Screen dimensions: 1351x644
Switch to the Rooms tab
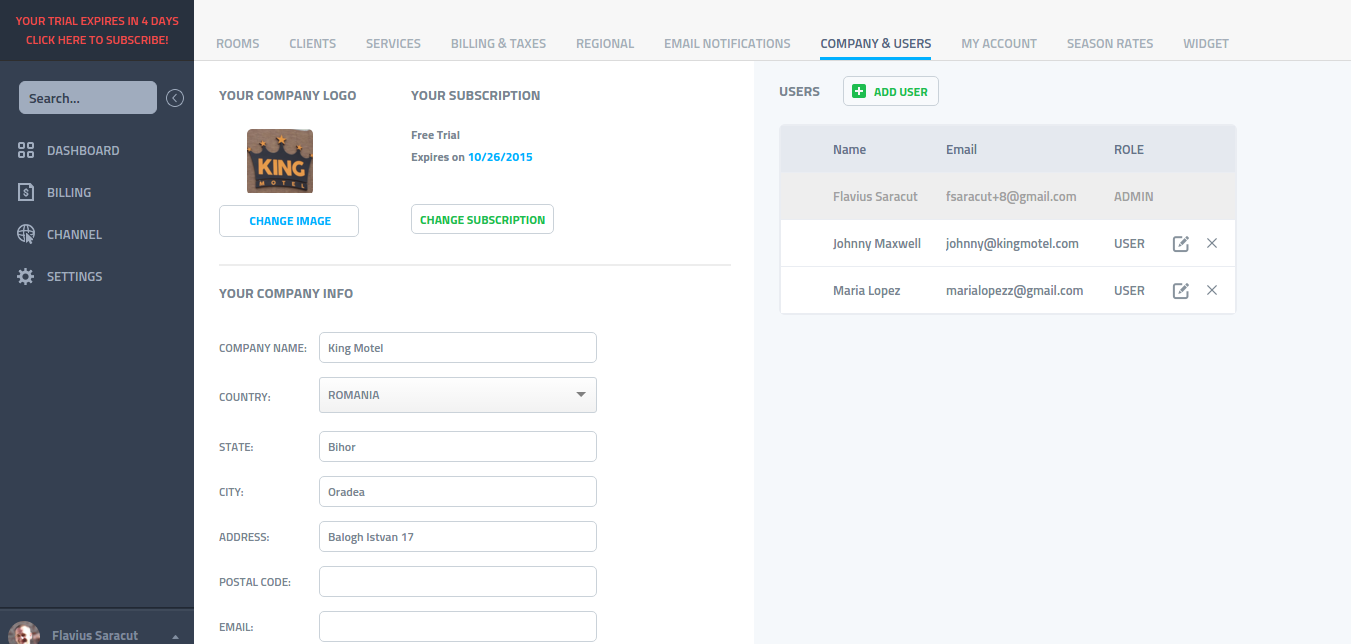point(238,44)
